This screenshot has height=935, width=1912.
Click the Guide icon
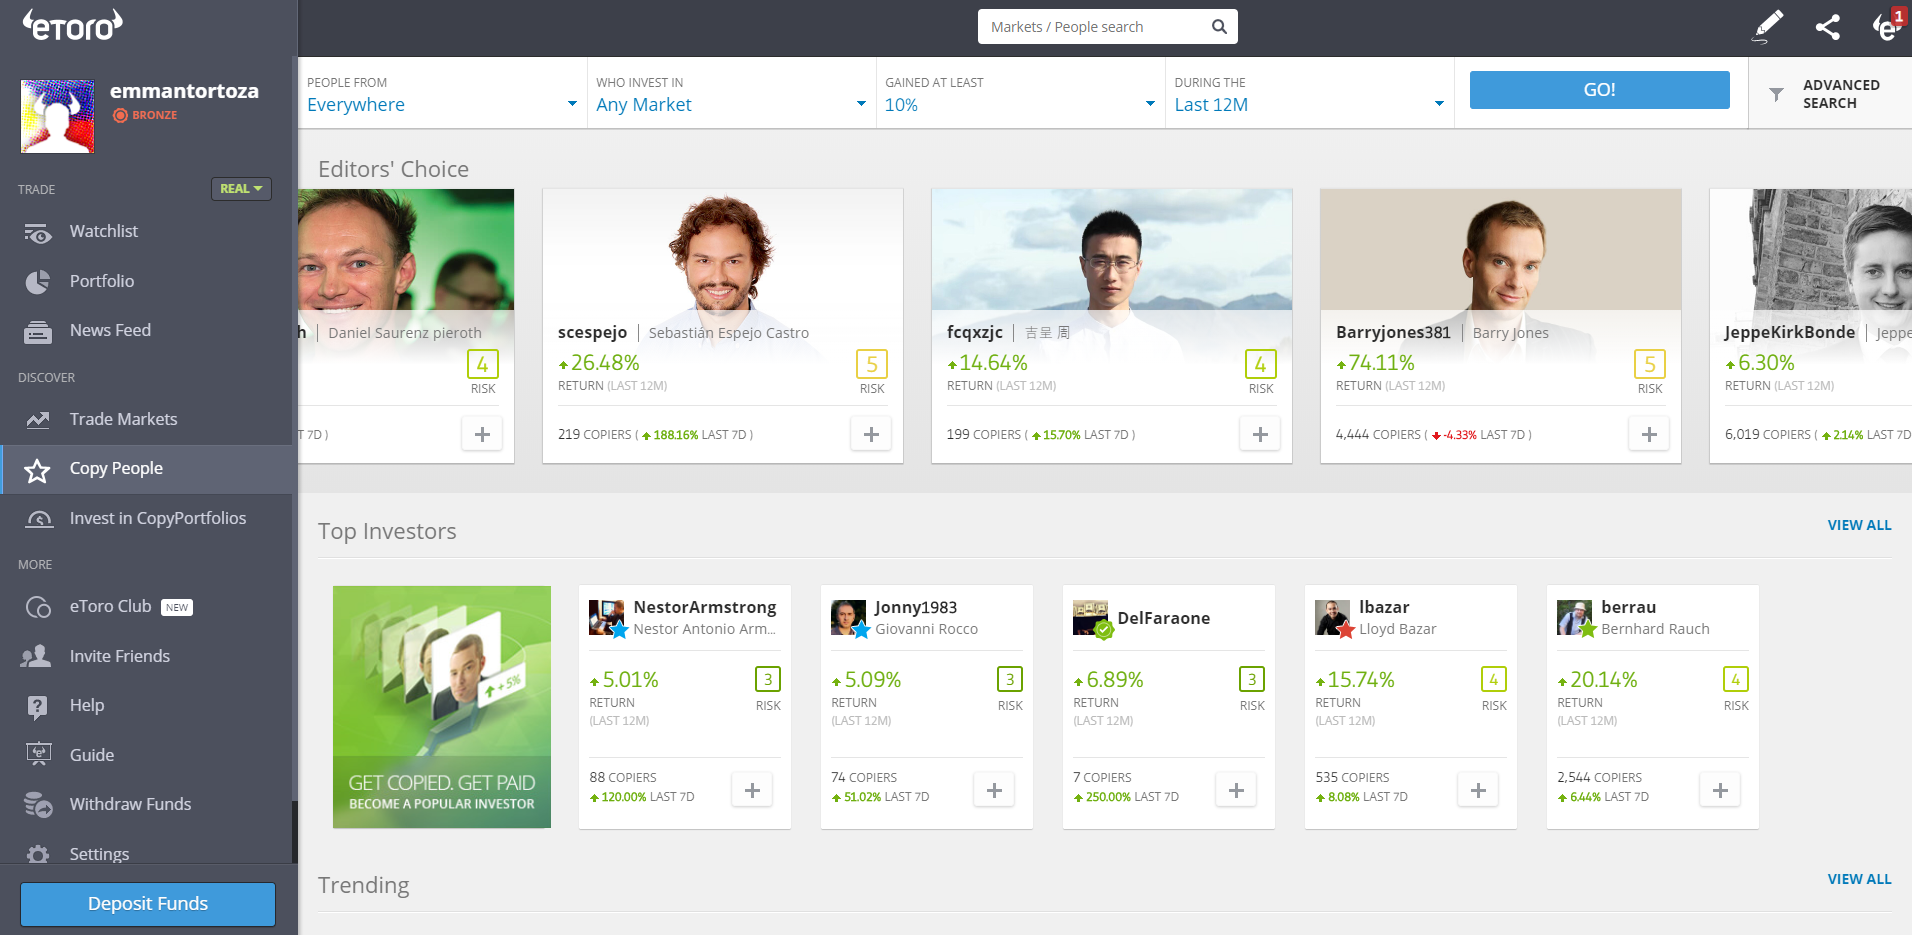(x=38, y=755)
